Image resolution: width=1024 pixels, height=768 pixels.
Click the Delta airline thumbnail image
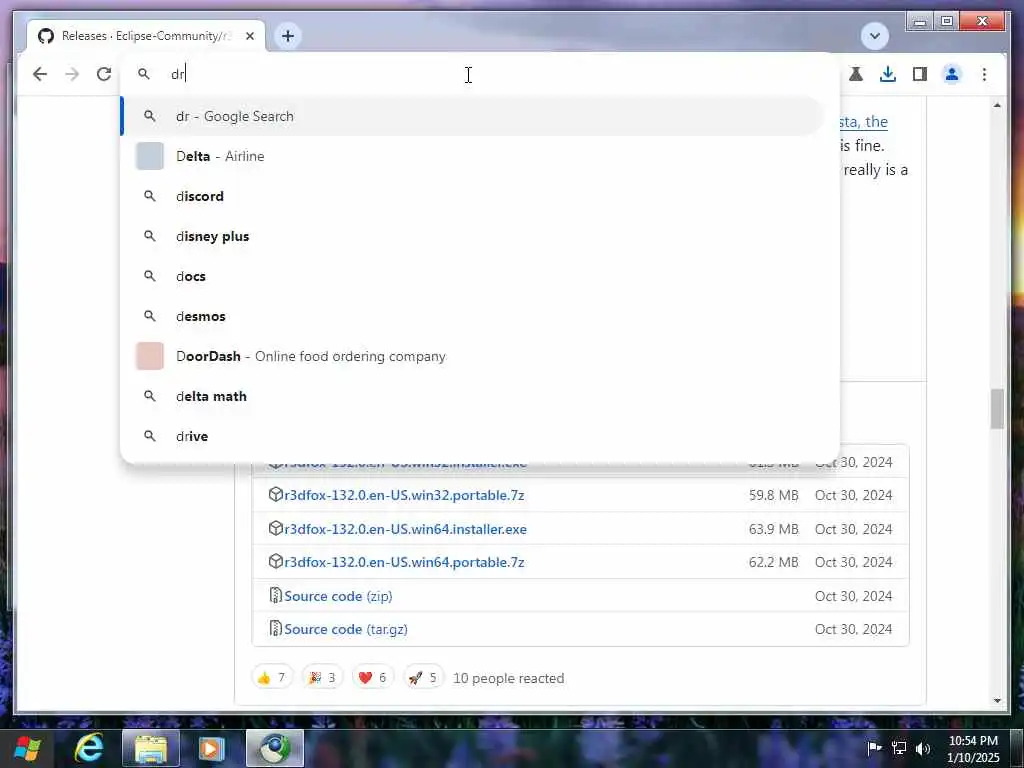[150, 156]
